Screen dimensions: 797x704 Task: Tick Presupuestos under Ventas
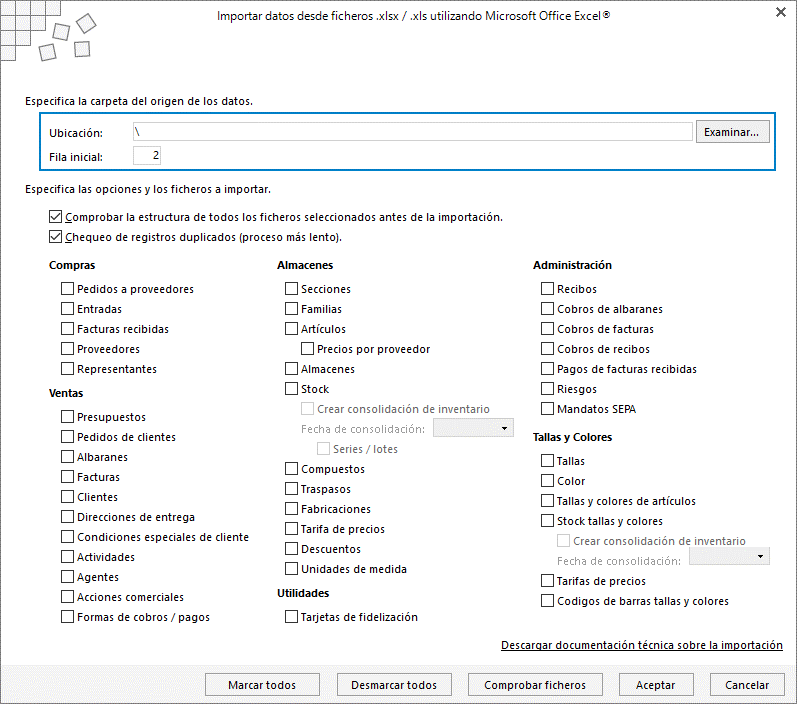coord(68,417)
